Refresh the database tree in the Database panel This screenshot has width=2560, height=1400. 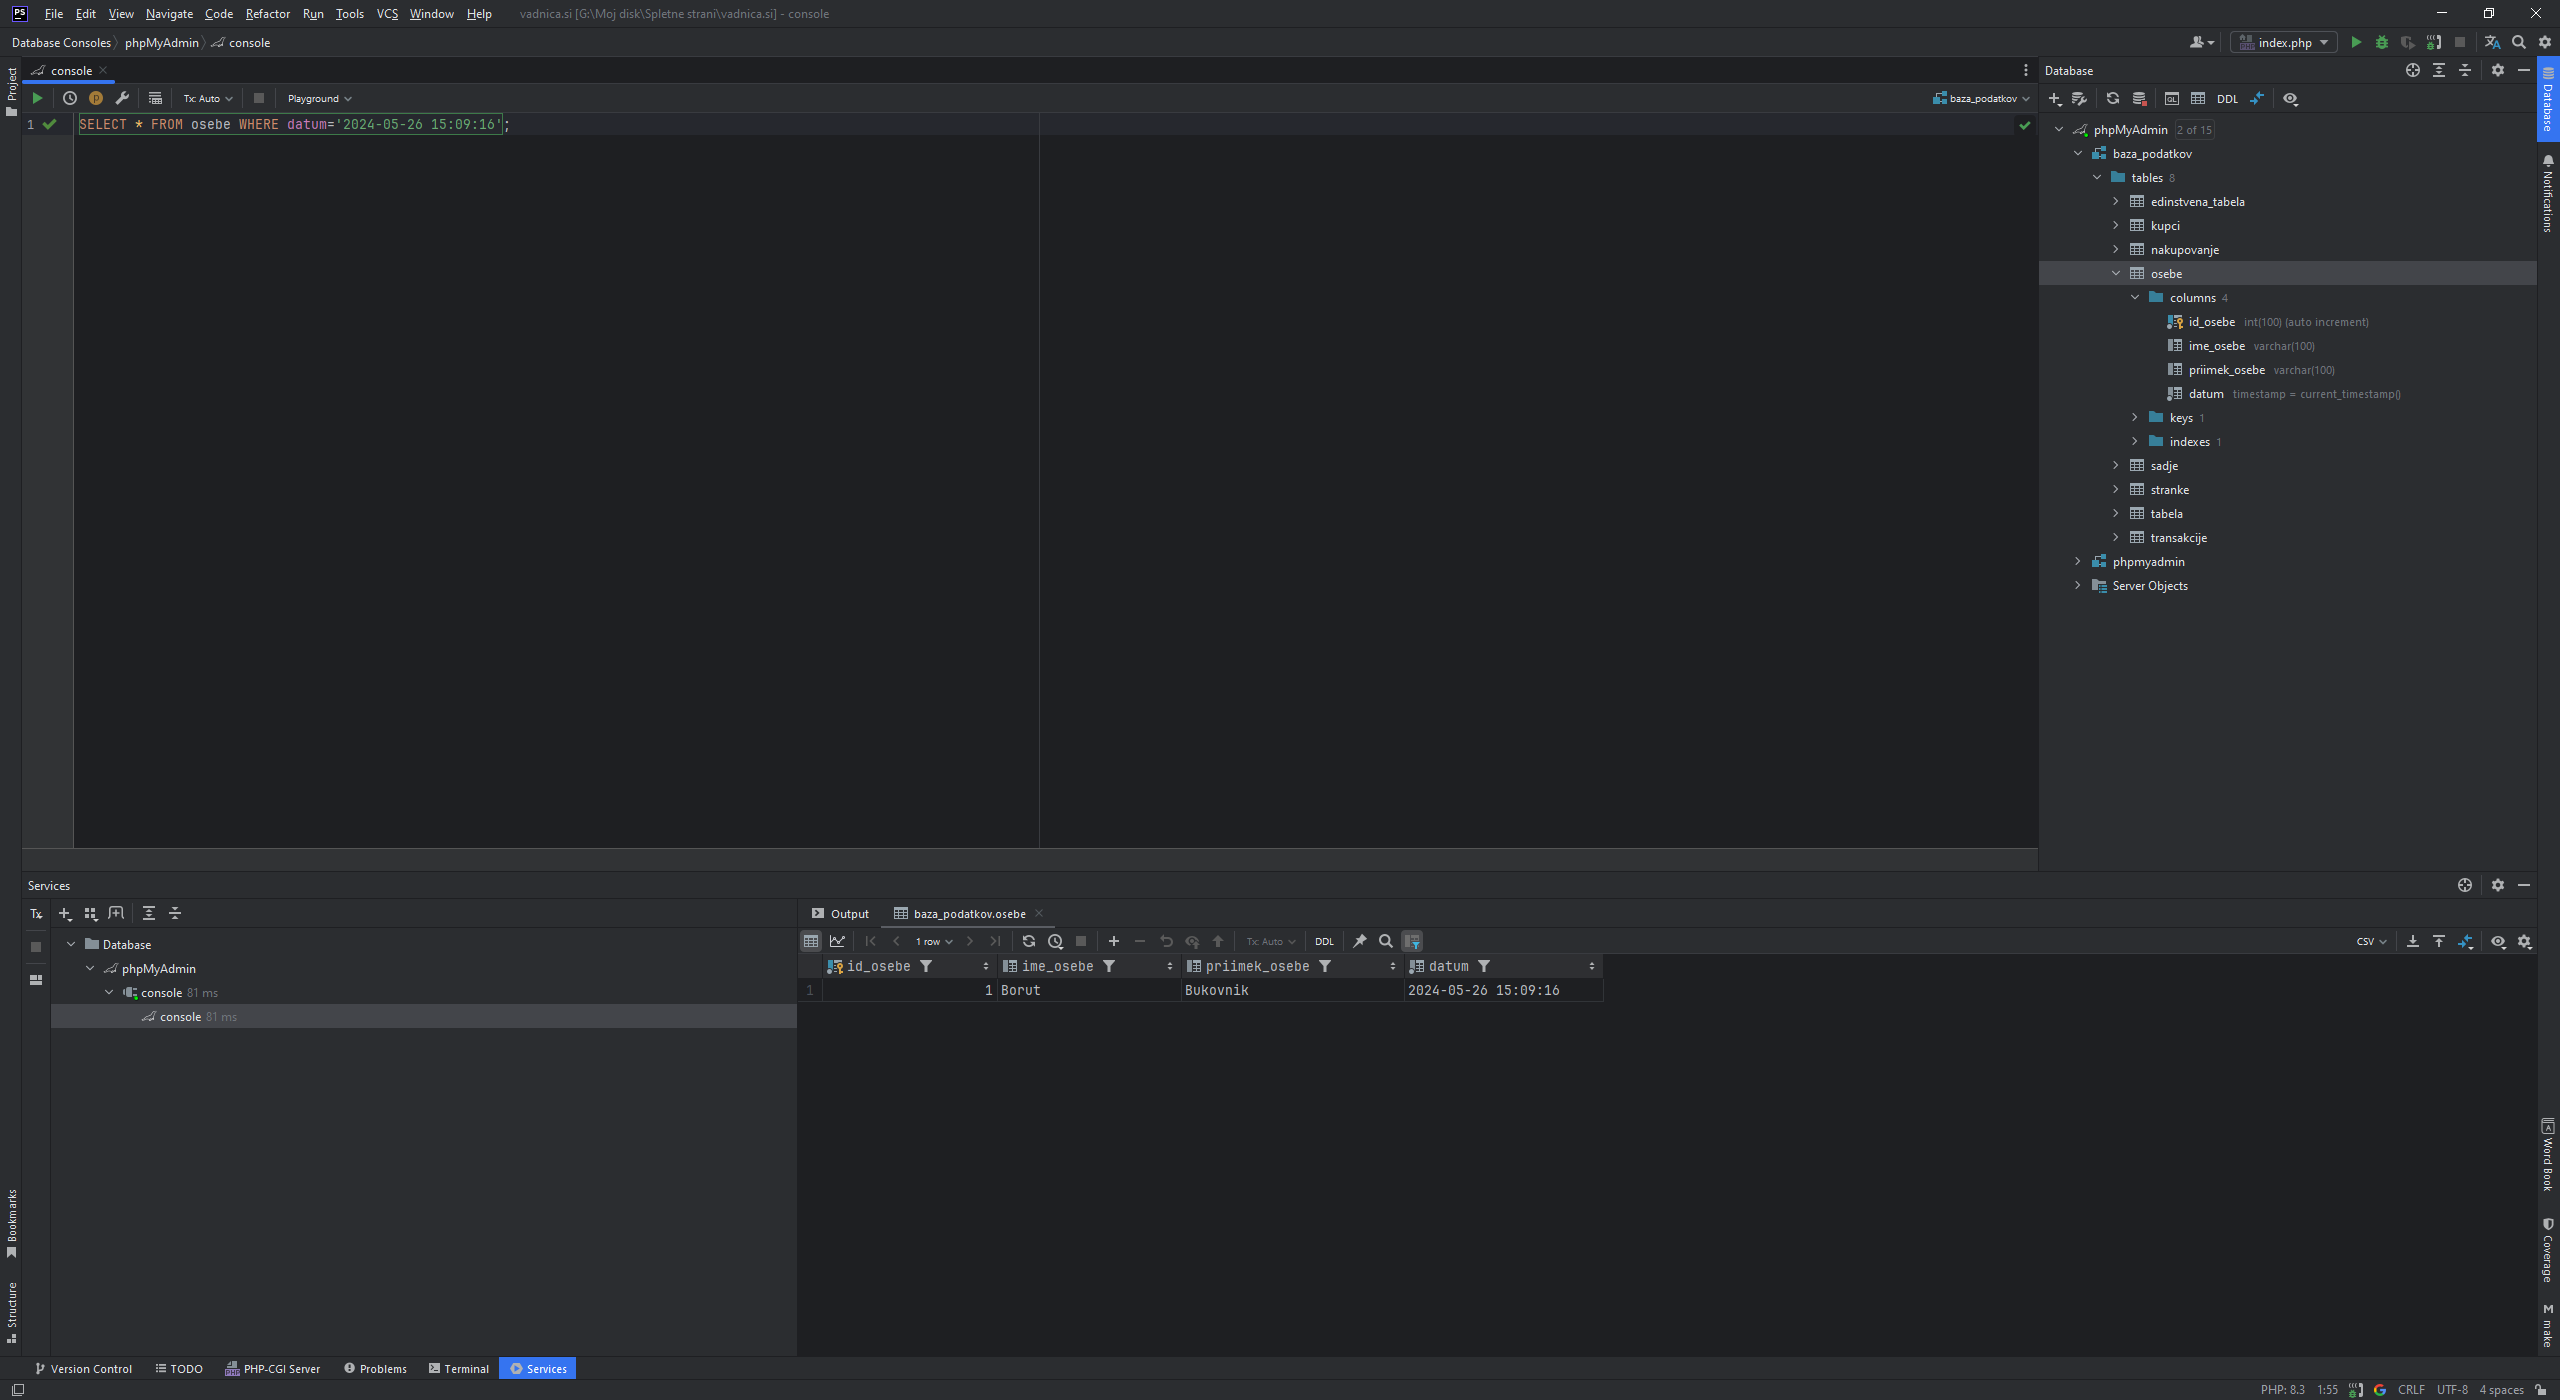(2112, 99)
